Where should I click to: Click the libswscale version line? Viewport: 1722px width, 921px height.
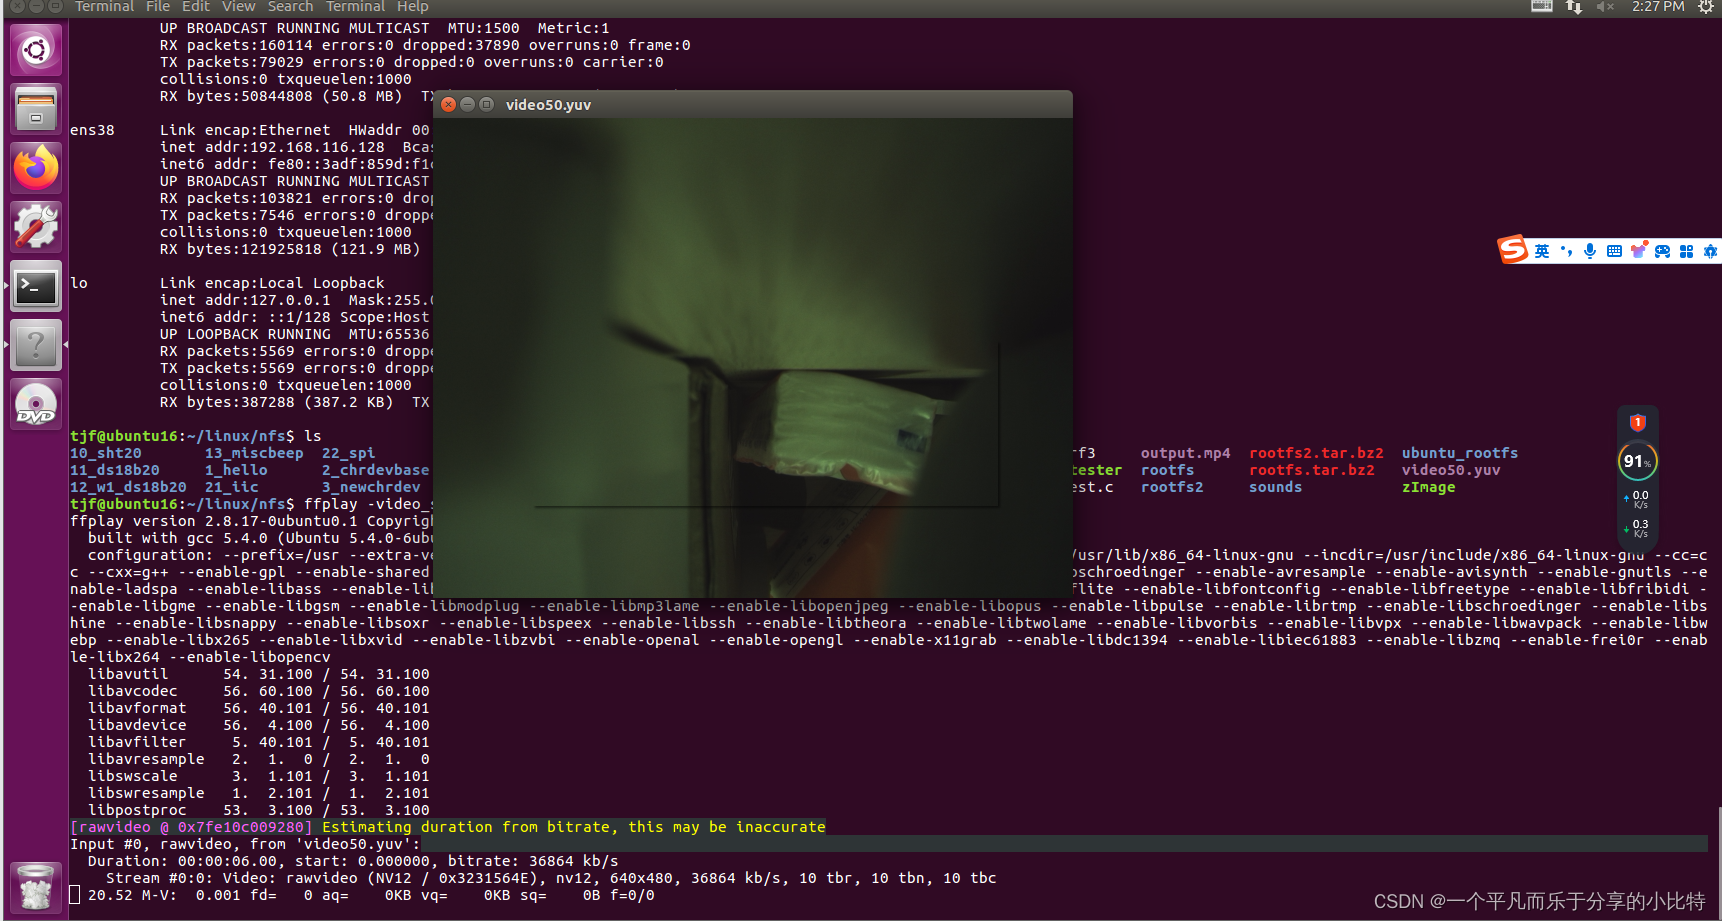coord(259,776)
